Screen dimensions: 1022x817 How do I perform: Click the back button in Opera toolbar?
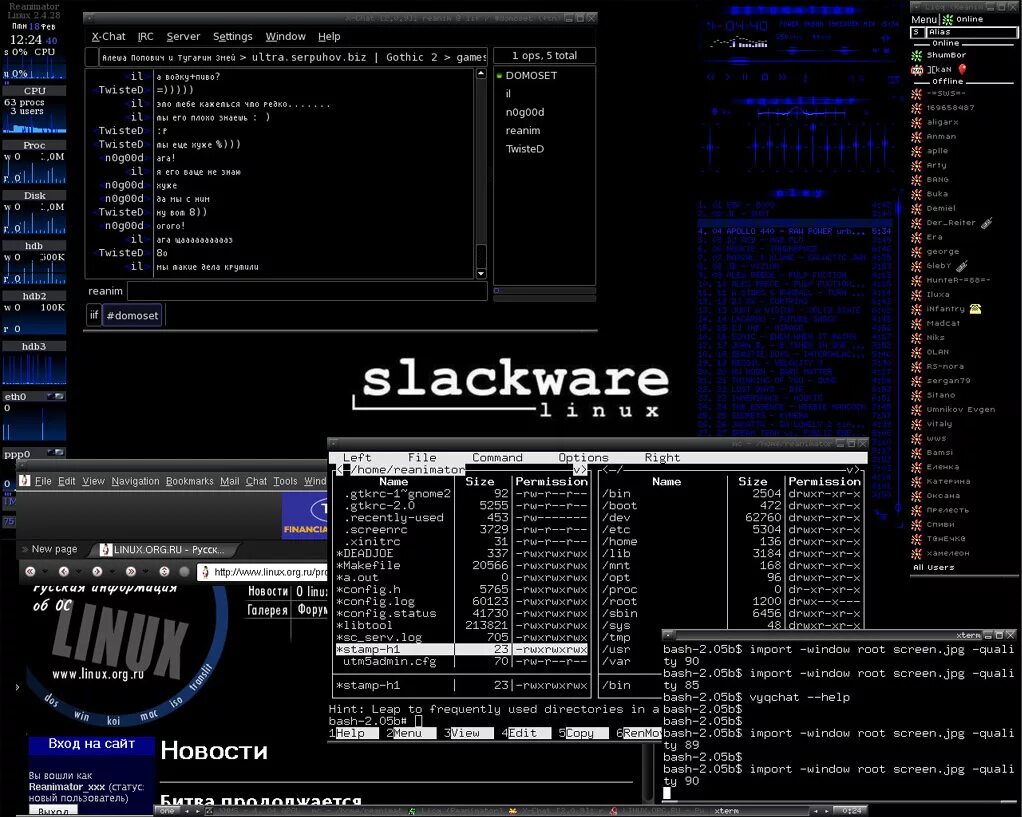[64, 571]
